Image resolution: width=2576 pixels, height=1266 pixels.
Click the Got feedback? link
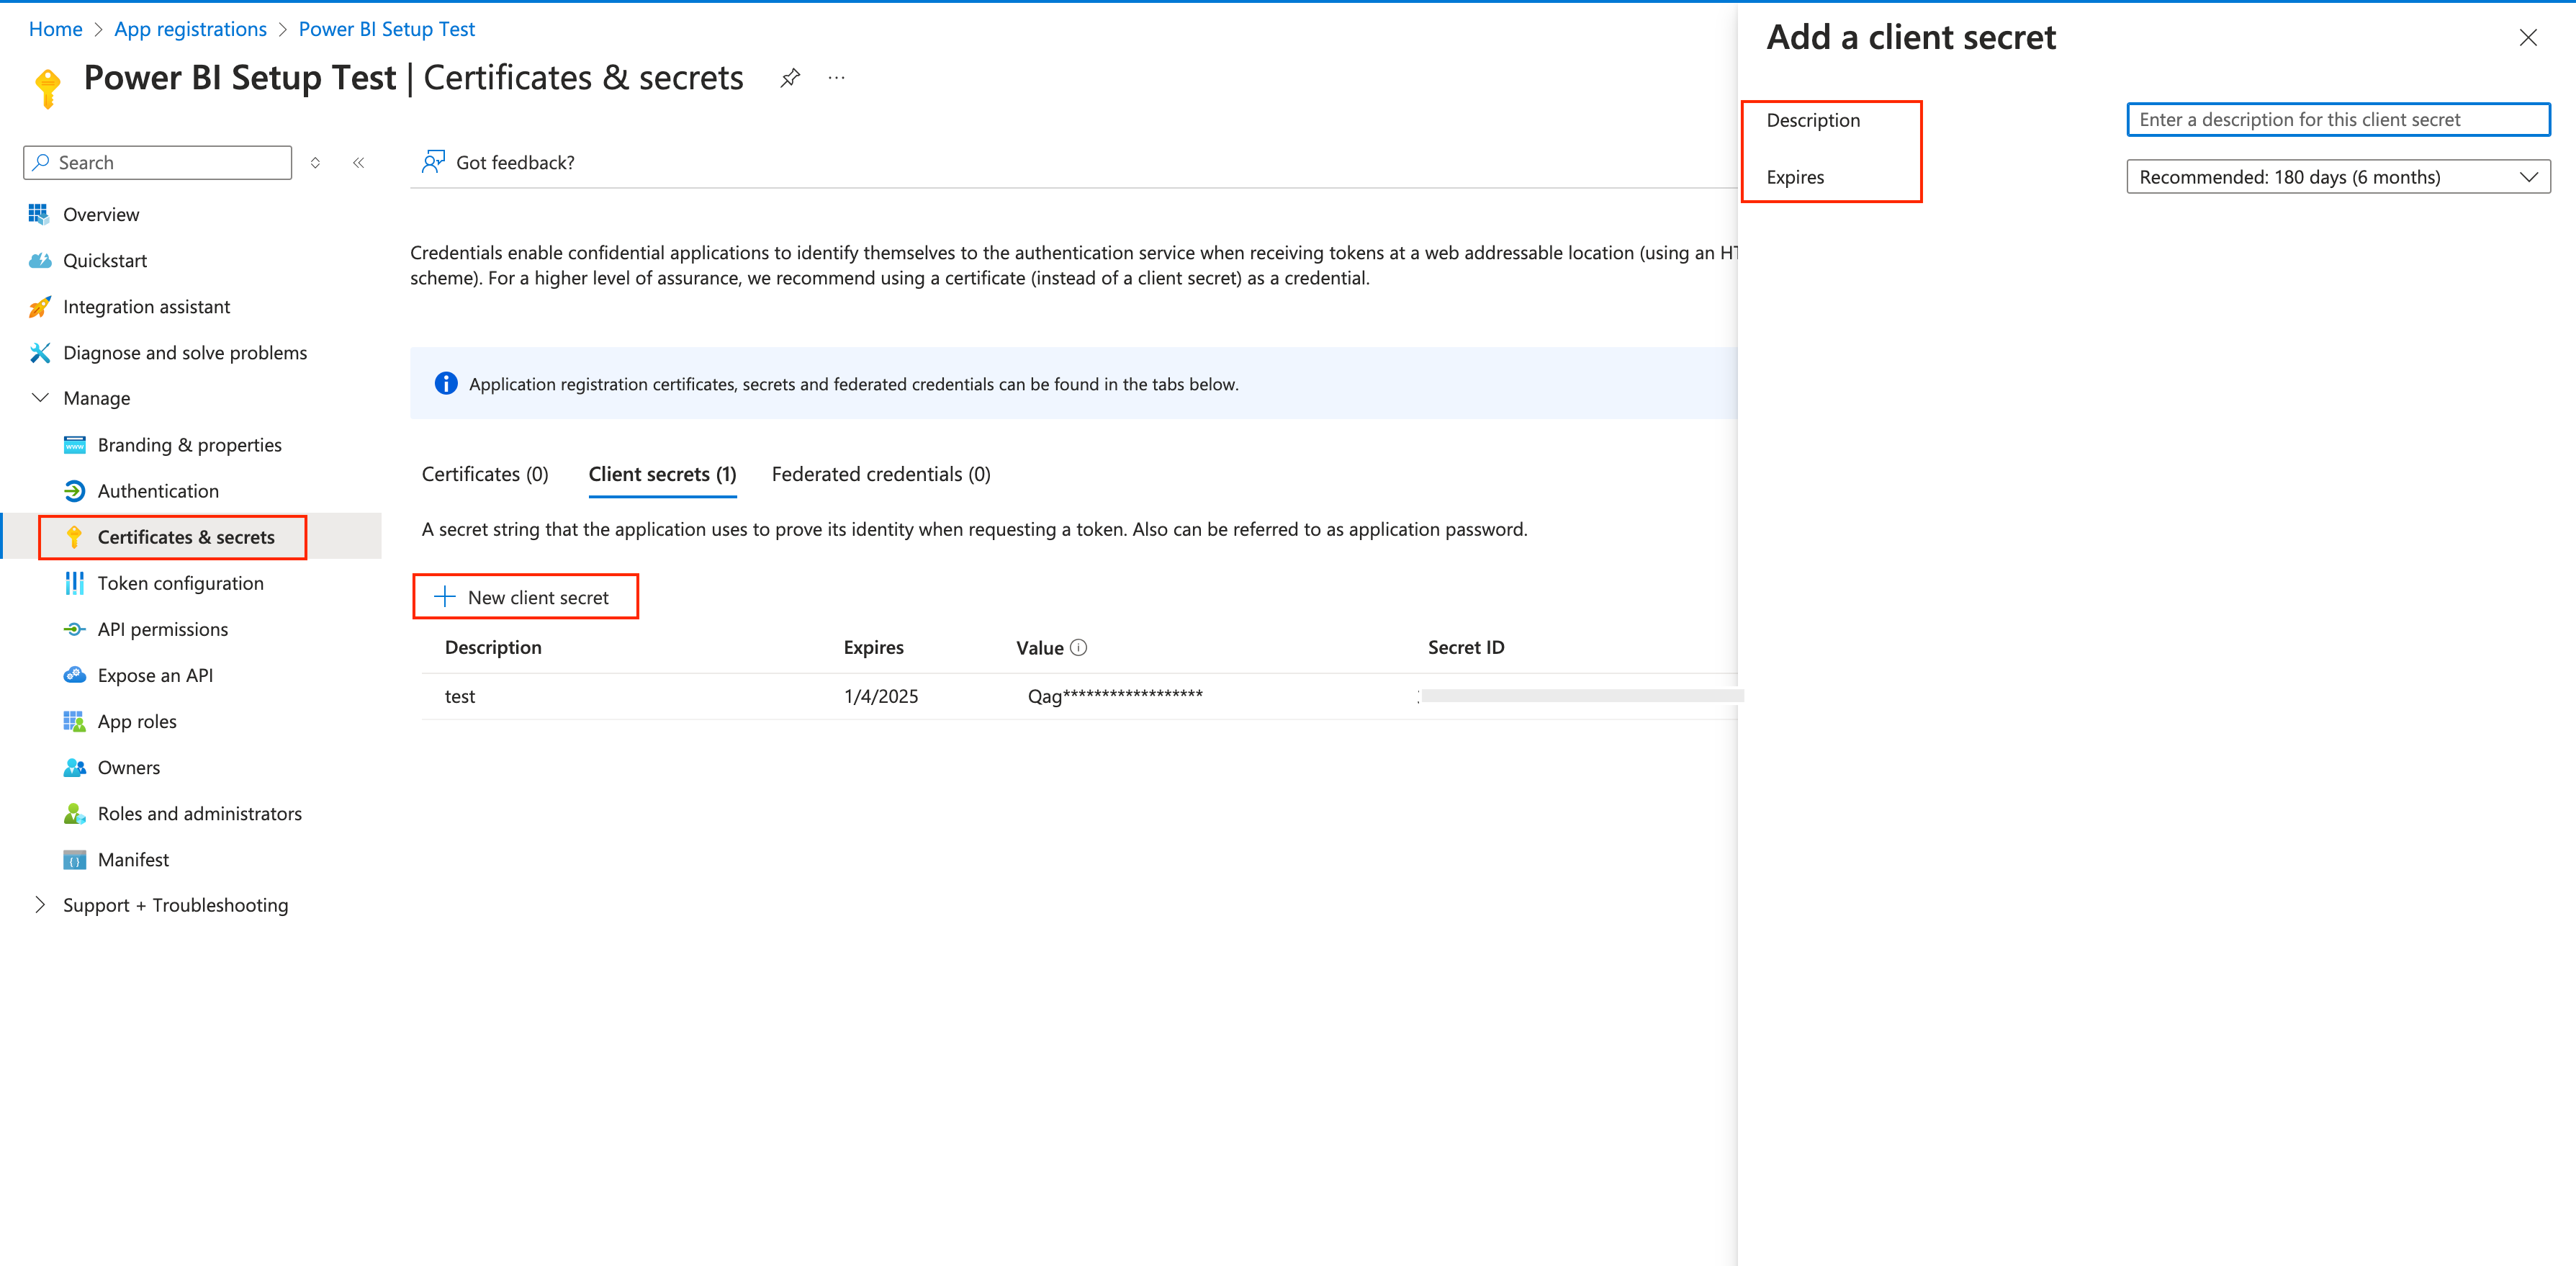(x=515, y=162)
